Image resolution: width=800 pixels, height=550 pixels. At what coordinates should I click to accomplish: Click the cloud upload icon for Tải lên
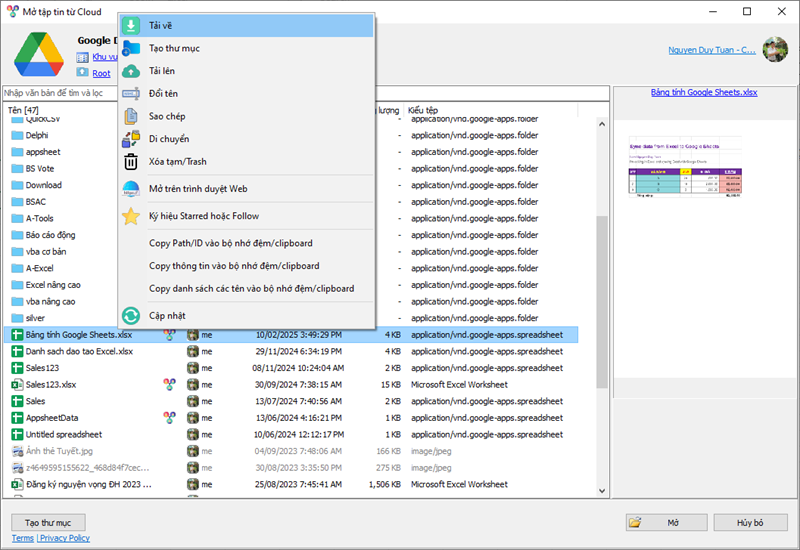click(x=131, y=71)
